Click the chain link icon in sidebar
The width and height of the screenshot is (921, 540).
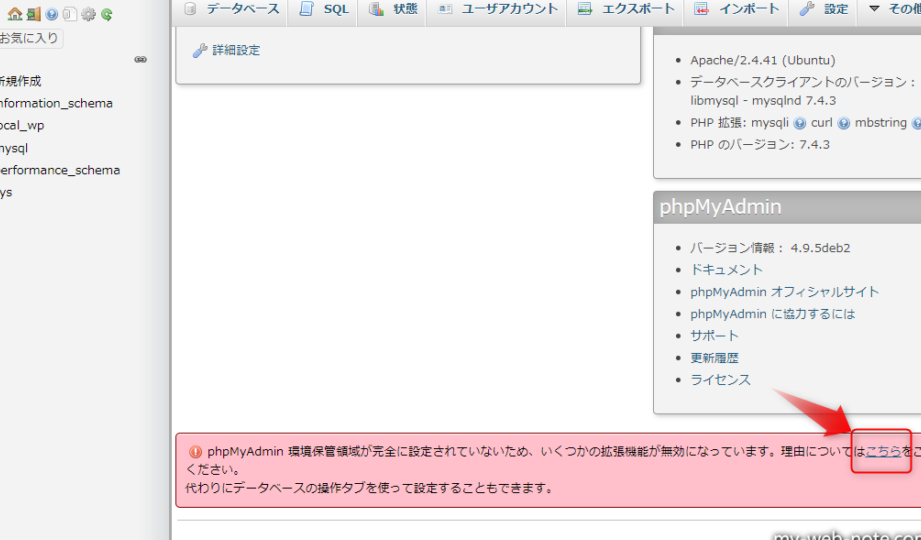pos(141,59)
